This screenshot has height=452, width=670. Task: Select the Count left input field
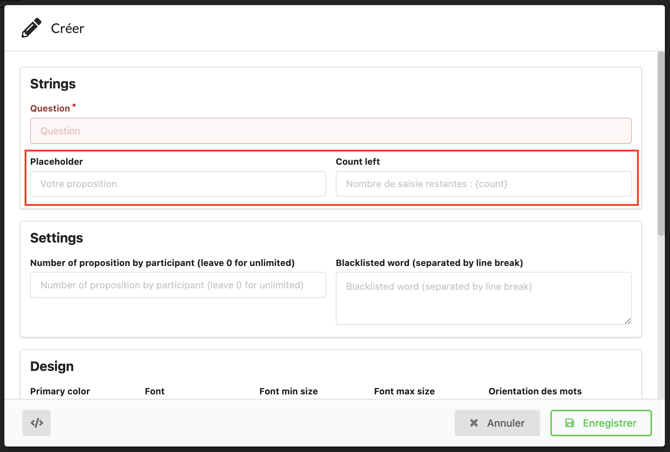pos(483,184)
